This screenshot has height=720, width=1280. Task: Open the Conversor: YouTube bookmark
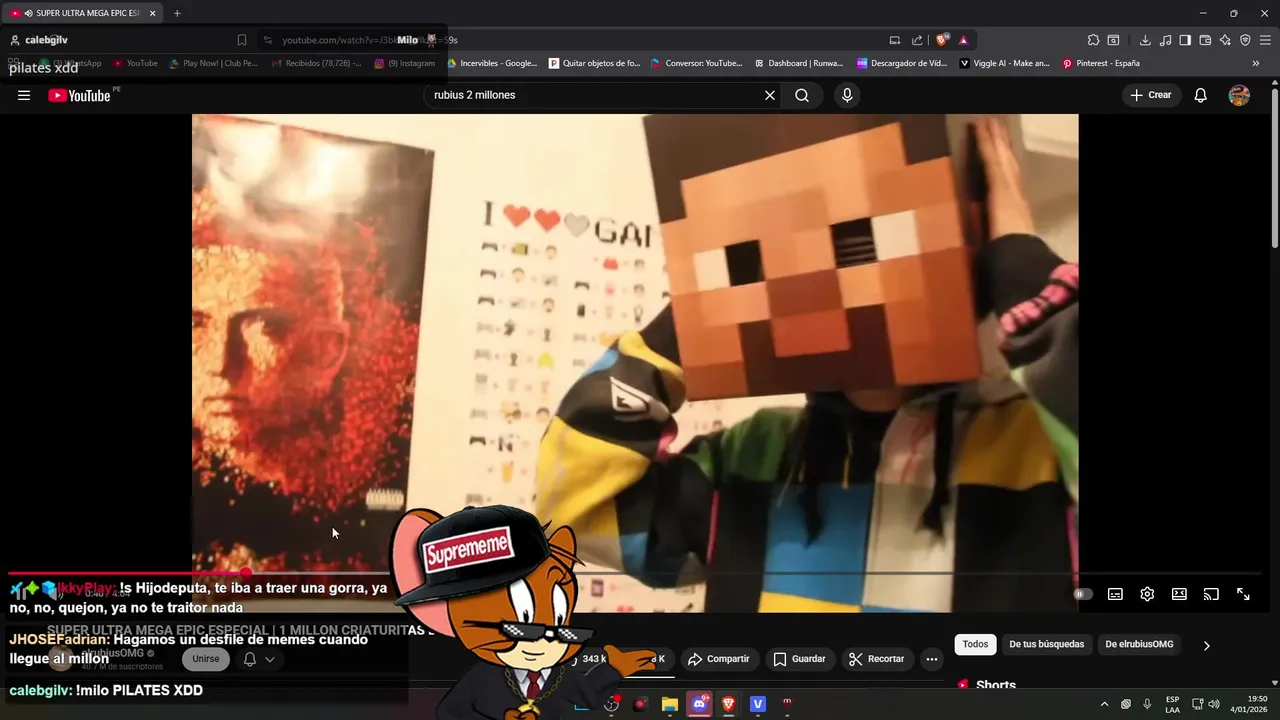click(696, 63)
